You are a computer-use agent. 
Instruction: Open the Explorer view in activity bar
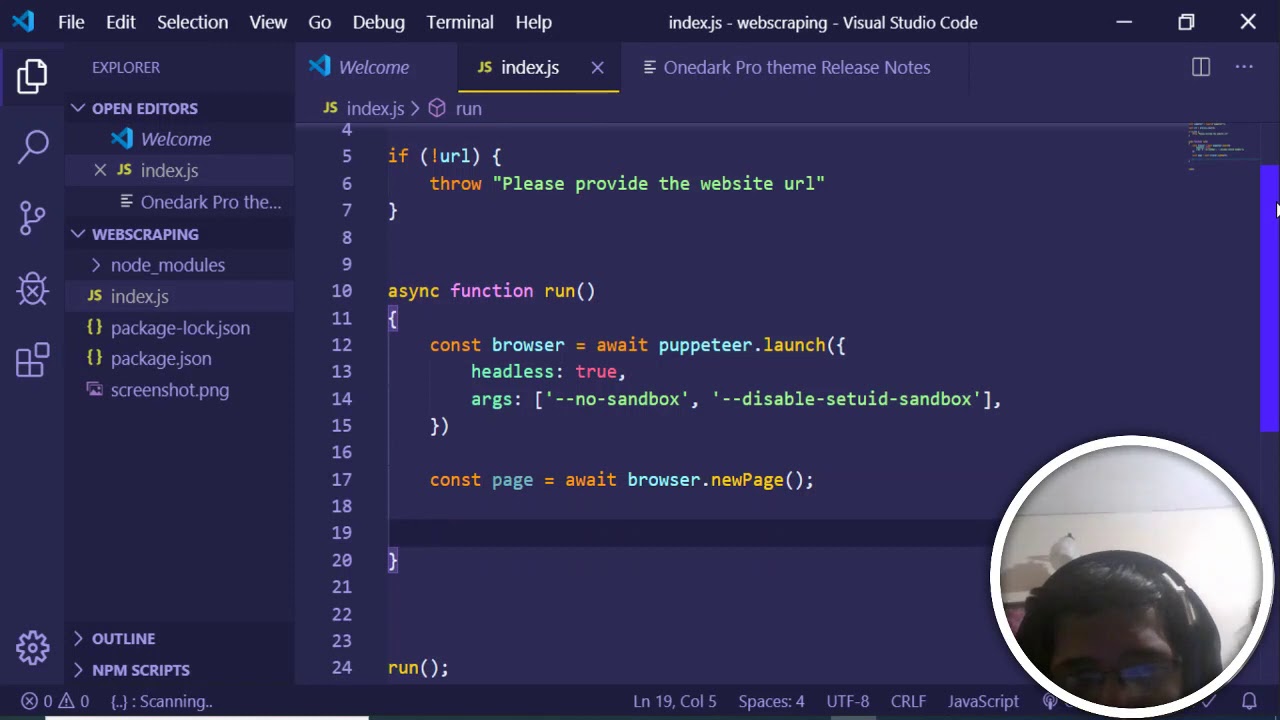point(32,76)
